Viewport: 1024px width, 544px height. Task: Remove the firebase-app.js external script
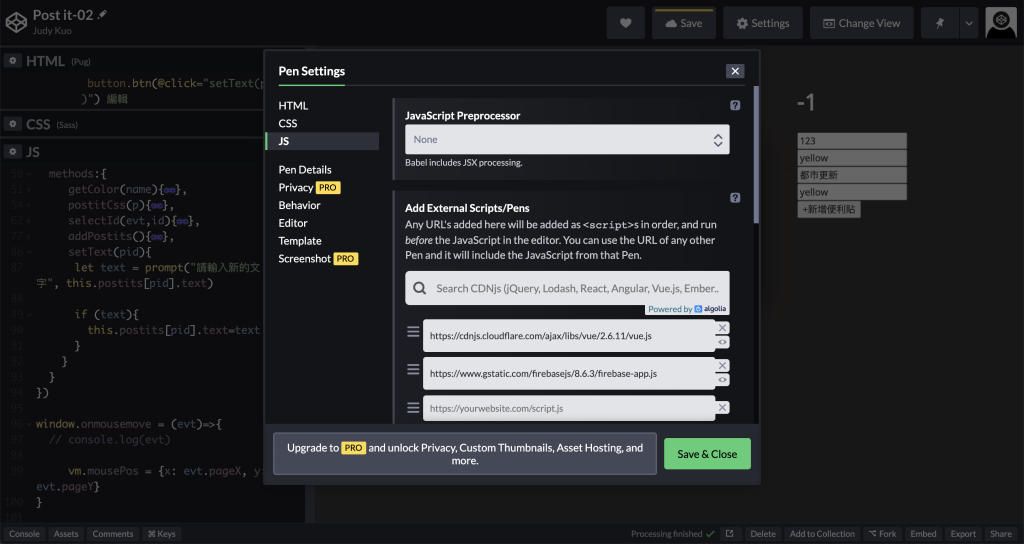(722, 366)
